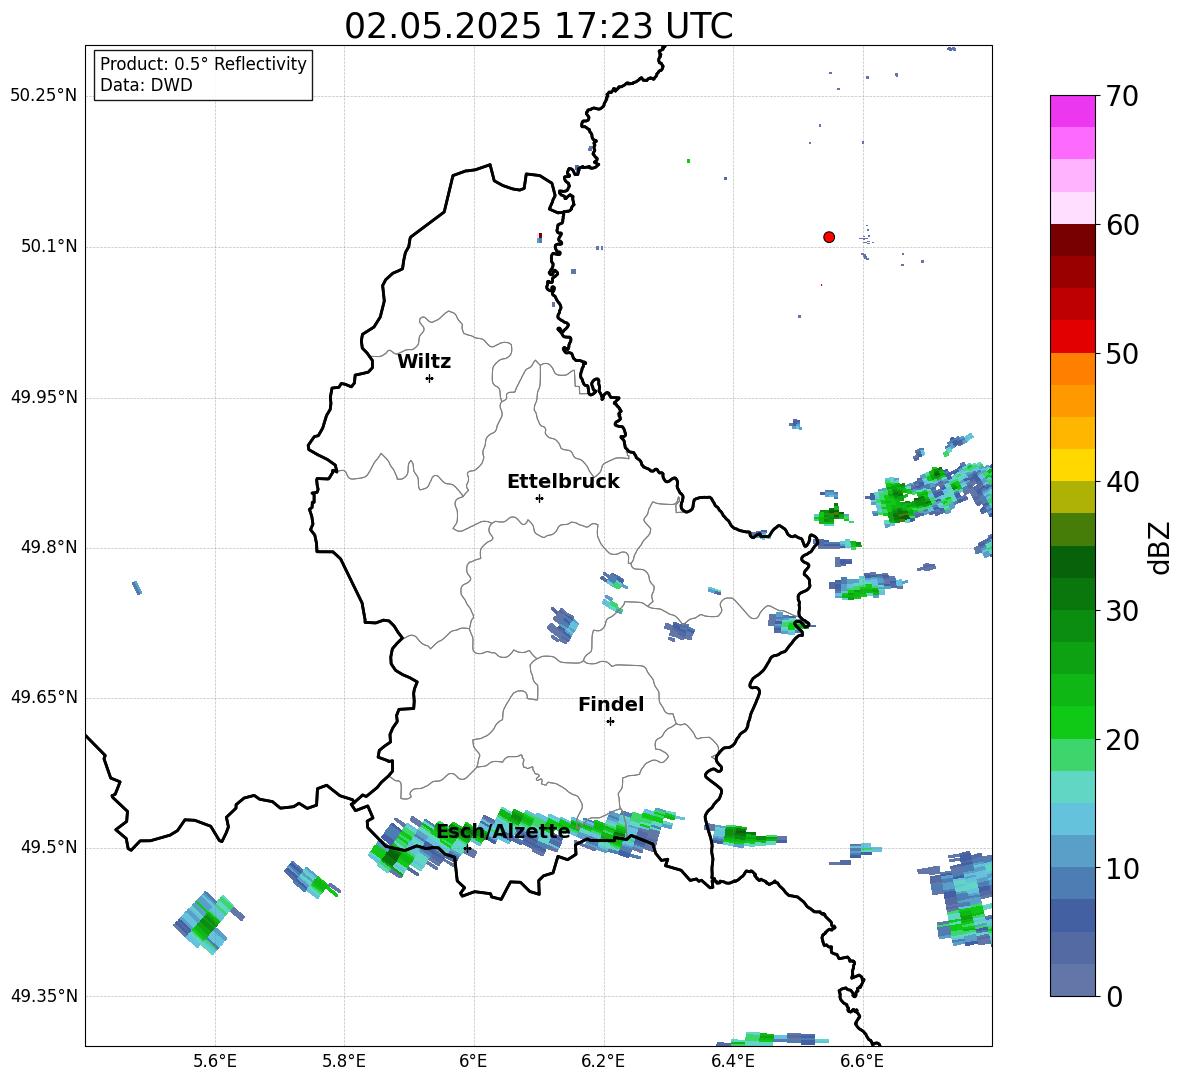Click the colorbar 0 tick label
Screen dimensions: 1184x1081
pos(1114,997)
